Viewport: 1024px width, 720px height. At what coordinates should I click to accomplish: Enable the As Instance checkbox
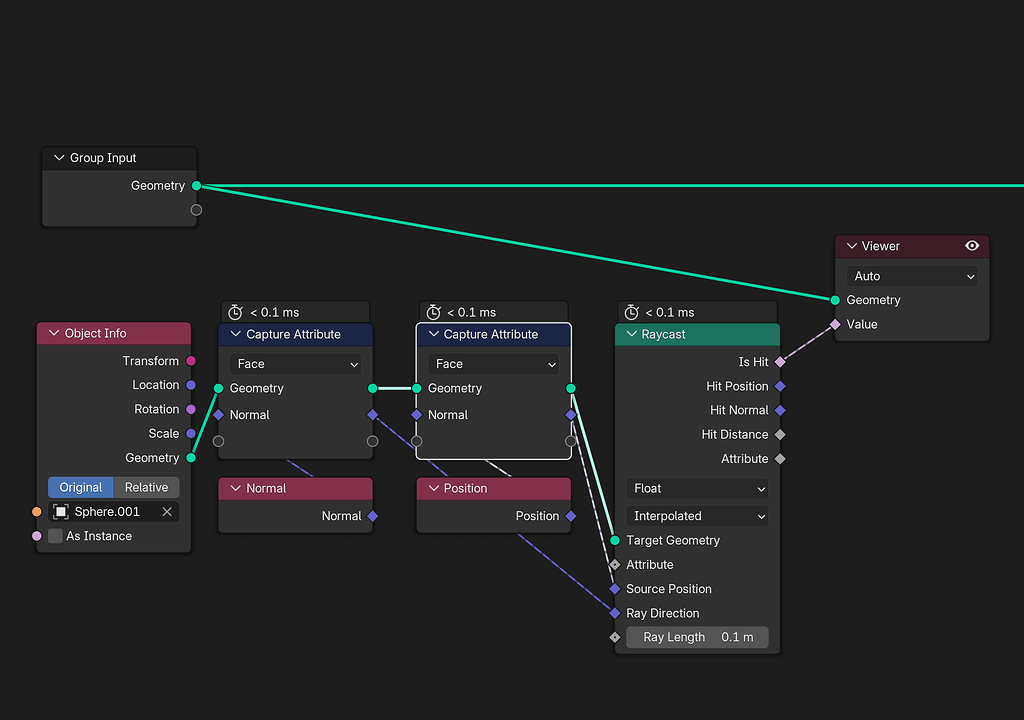(x=56, y=536)
